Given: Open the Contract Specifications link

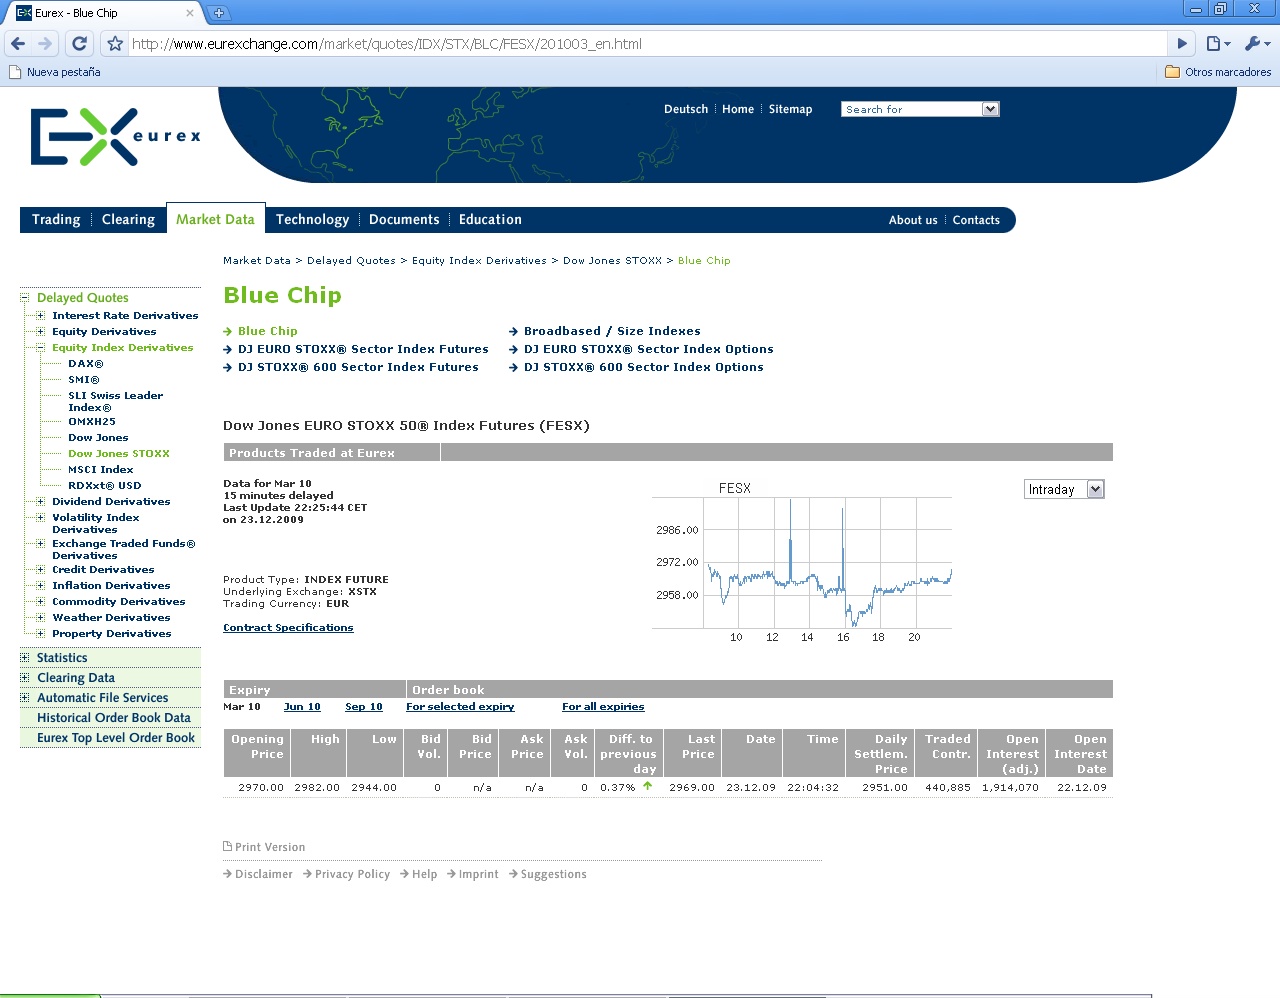Looking at the screenshot, I should [x=288, y=628].
